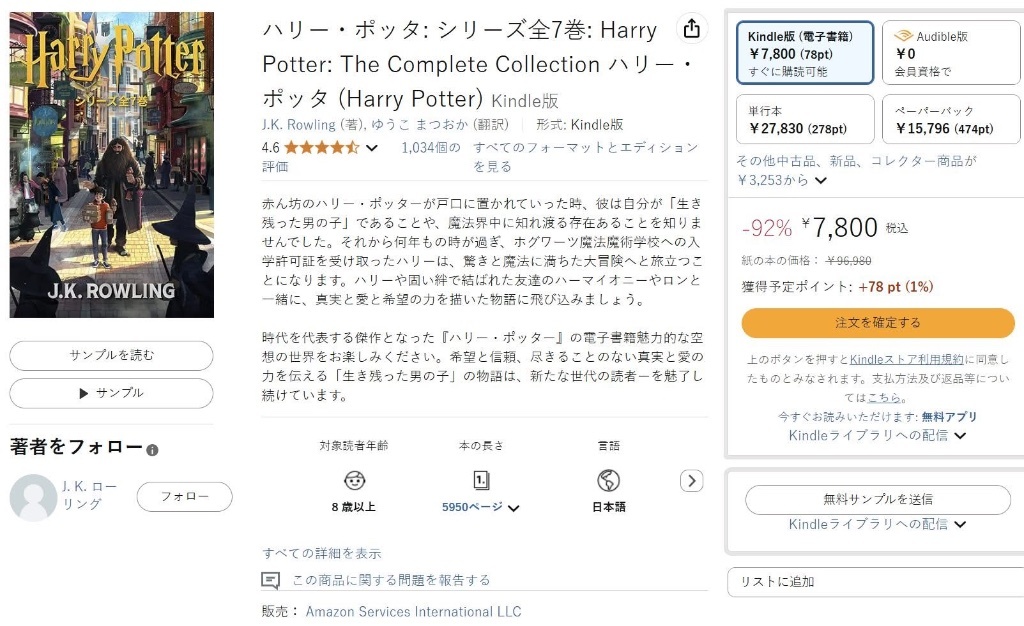
Task: Play the audio サンプル sample
Action: (x=111, y=393)
